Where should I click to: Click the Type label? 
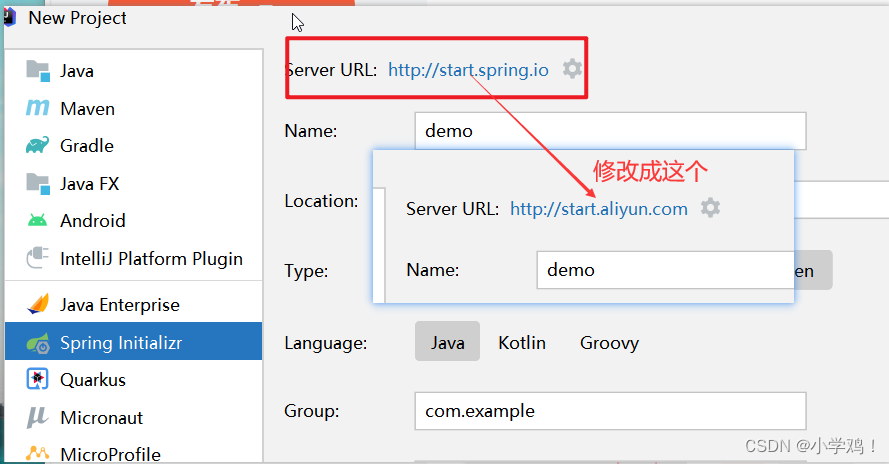pyautogui.click(x=306, y=271)
